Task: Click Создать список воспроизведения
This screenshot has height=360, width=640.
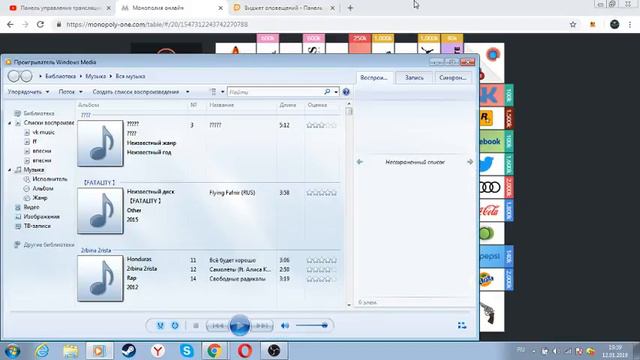Action: click(x=136, y=92)
